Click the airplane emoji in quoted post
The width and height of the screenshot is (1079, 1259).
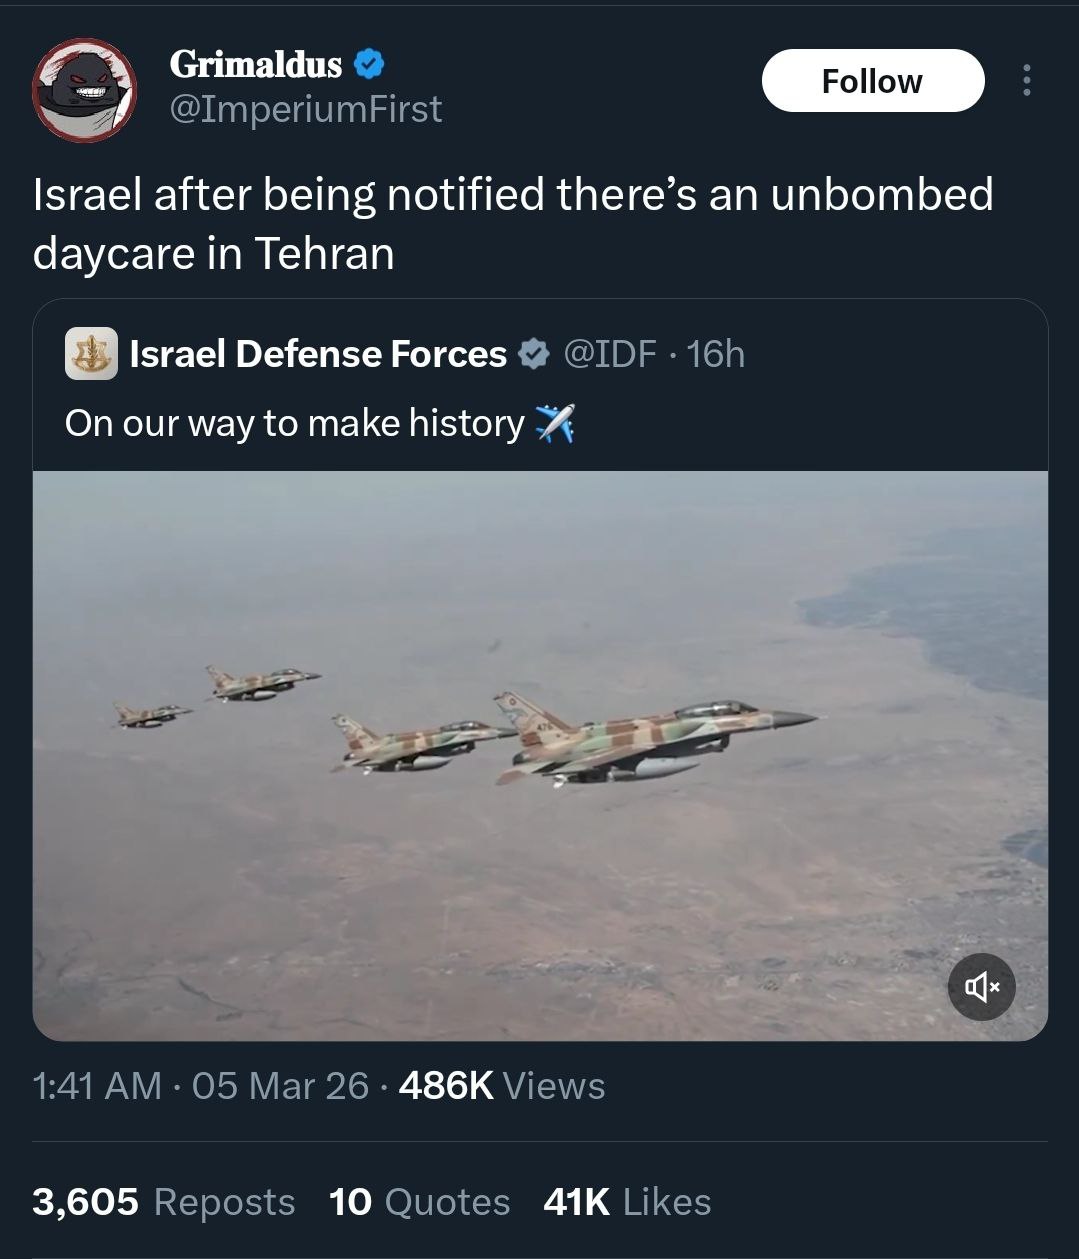point(555,424)
